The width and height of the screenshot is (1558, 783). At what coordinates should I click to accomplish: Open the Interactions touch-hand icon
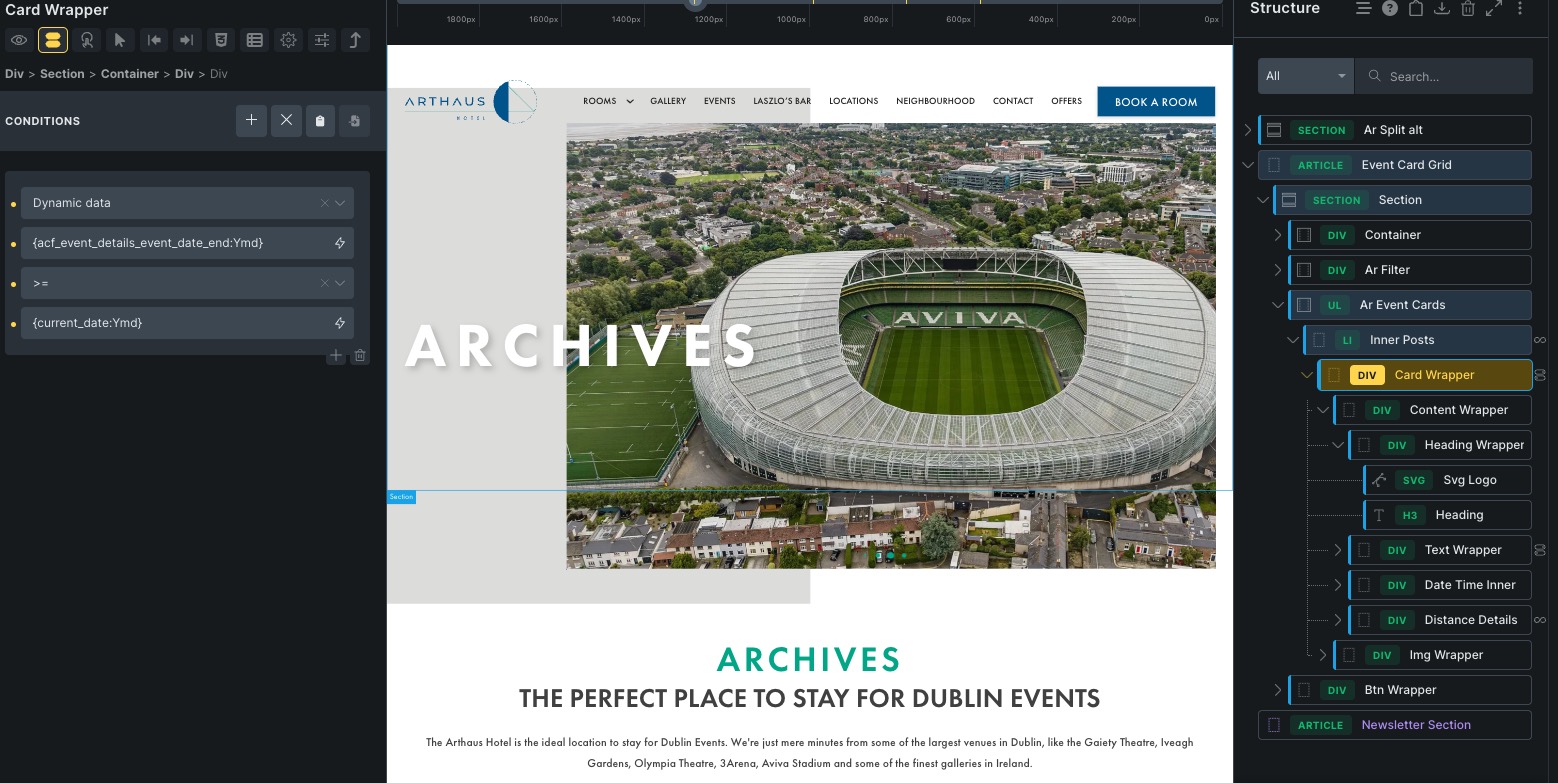[x=87, y=40]
